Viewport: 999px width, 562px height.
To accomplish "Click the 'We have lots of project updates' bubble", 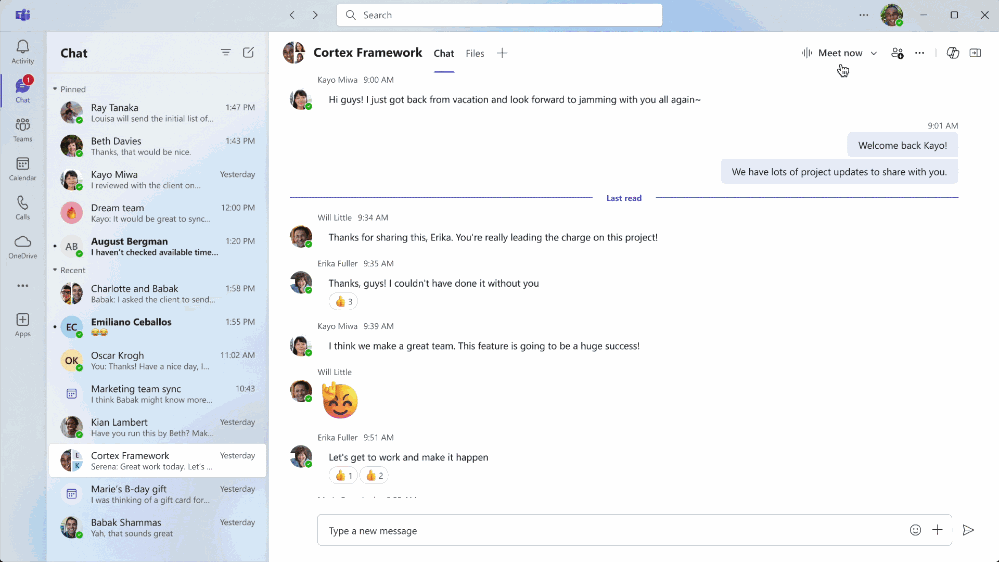I will coord(839,171).
